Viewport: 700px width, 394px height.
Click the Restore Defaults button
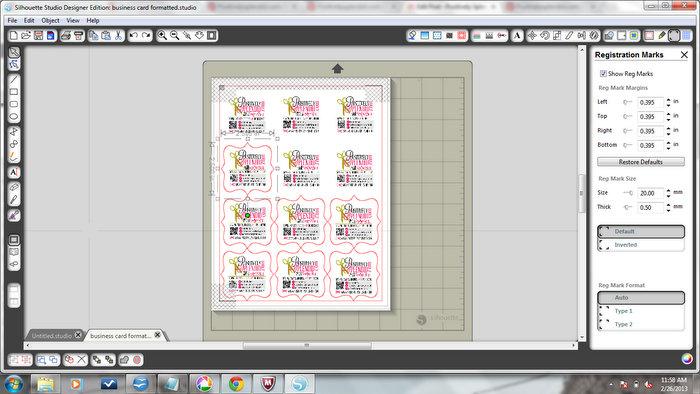(641, 162)
